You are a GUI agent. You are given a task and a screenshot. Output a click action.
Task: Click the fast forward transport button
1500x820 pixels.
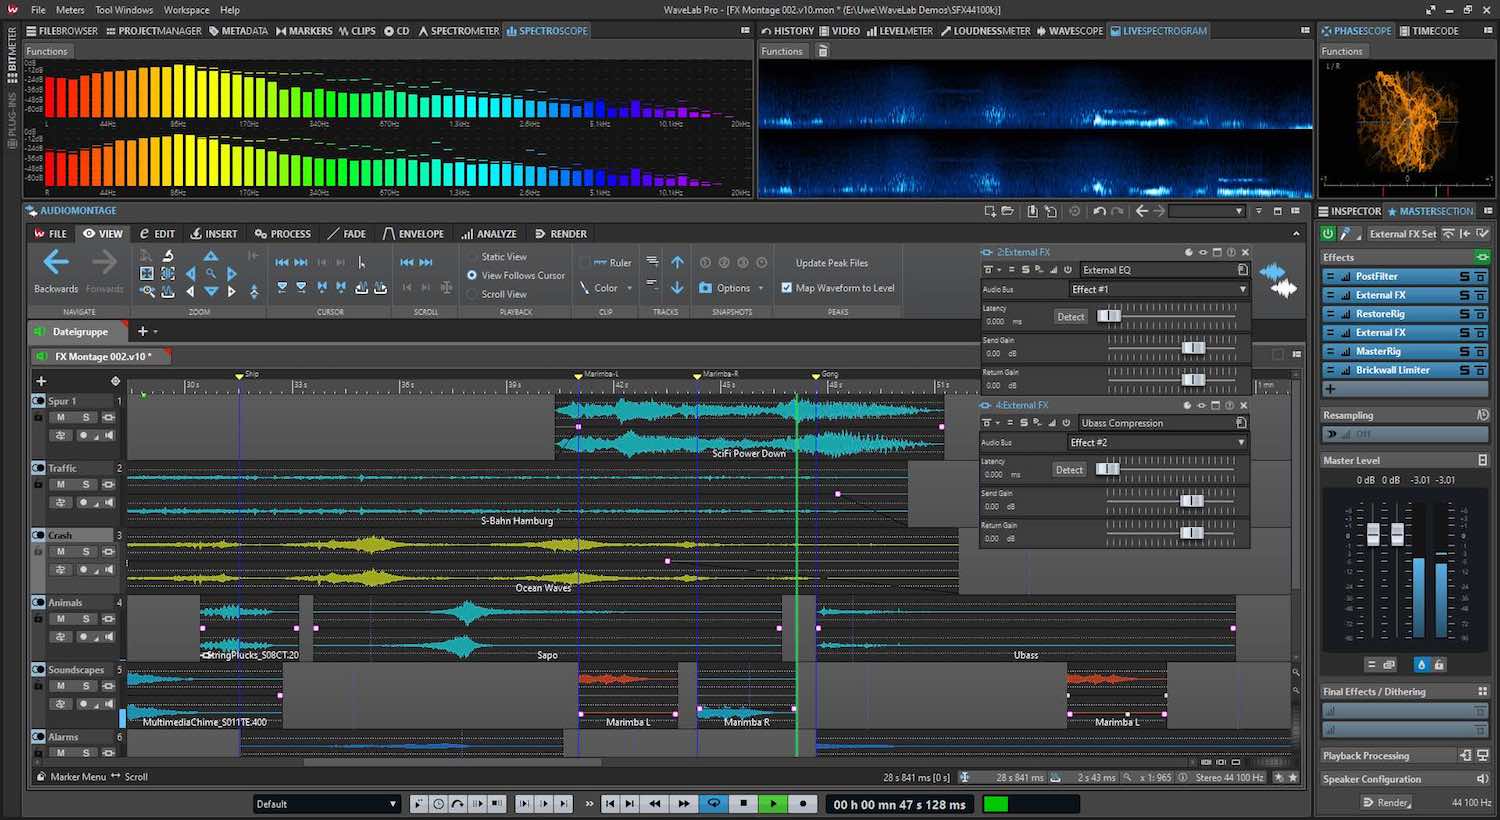point(684,804)
